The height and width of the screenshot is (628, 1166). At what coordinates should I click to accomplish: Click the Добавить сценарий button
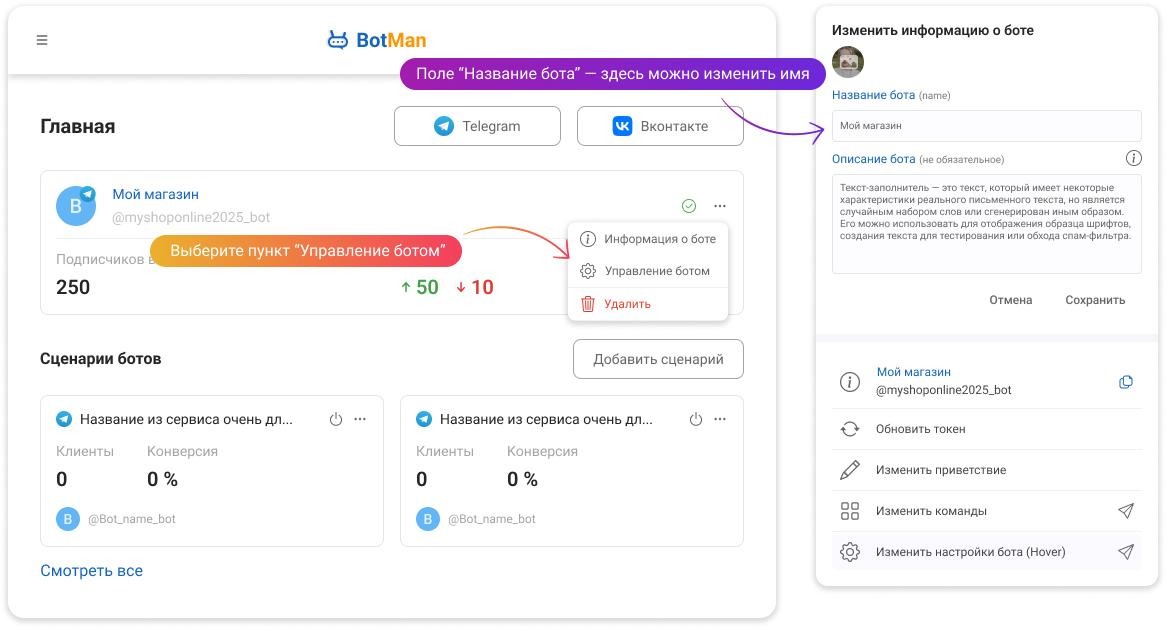point(658,358)
